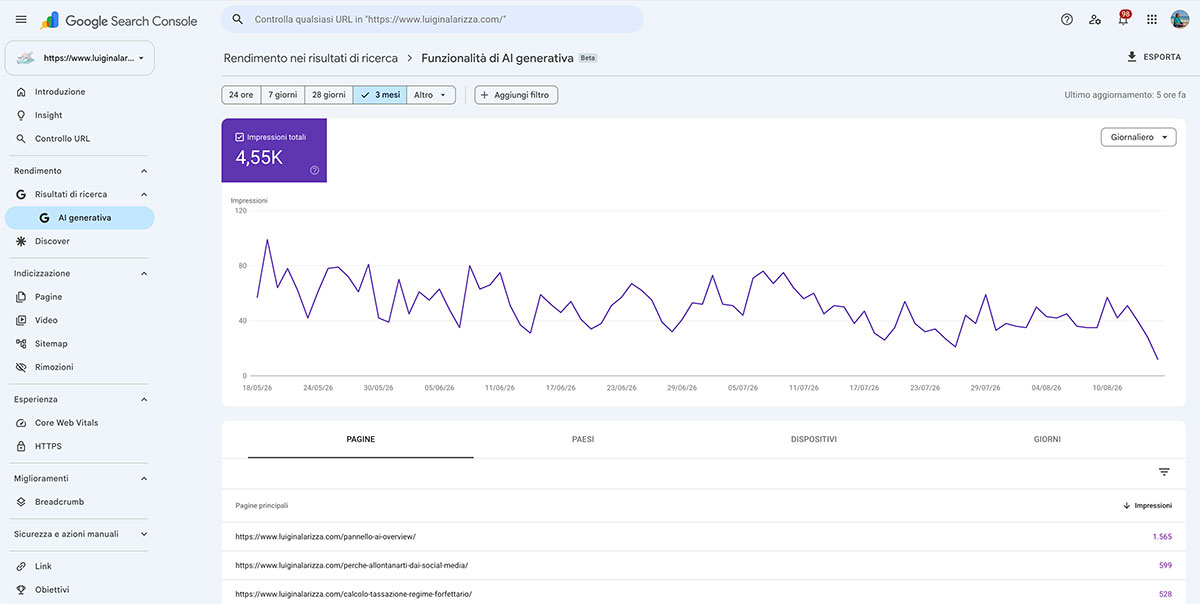Sort by Impressioni column header
1200x604 pixels.
click(x=1148, y=506)
